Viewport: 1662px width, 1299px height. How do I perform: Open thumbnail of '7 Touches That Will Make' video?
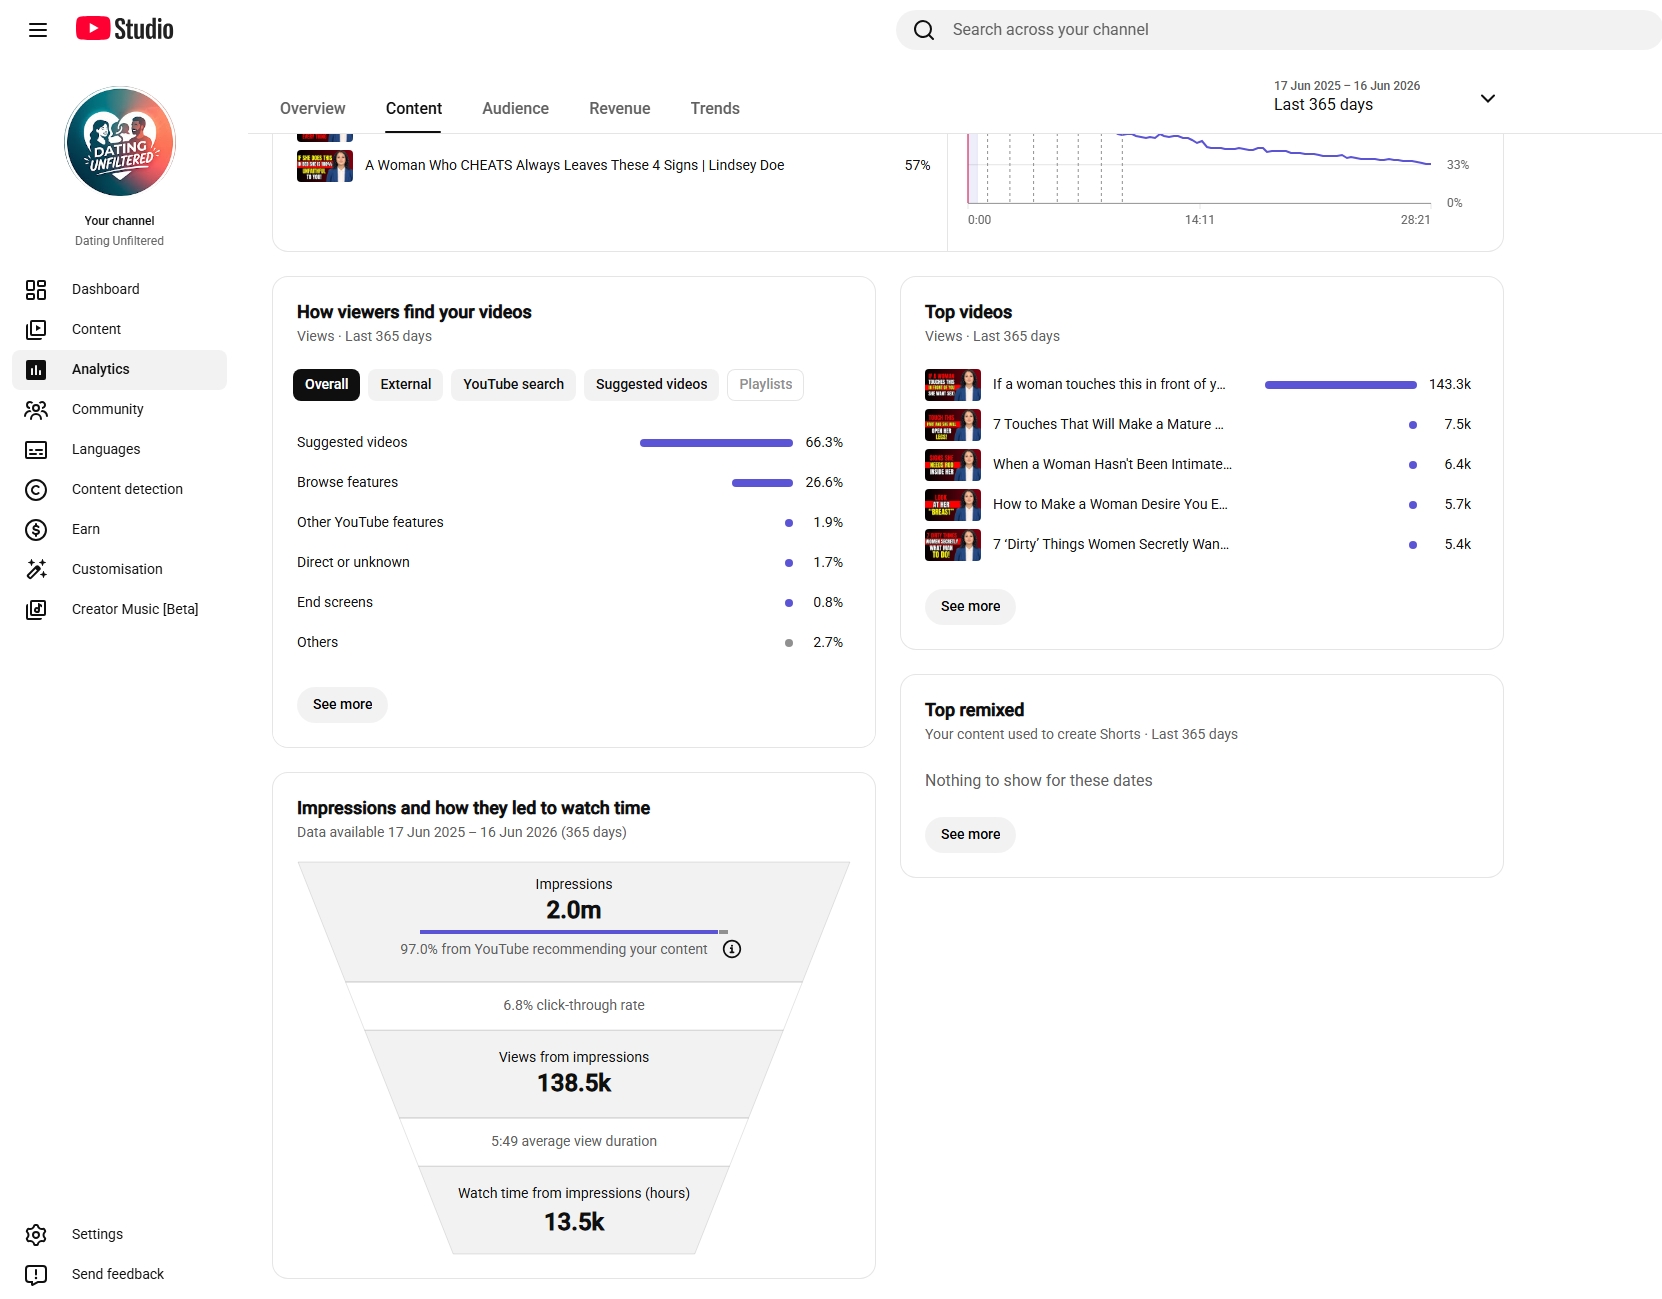tap(953, 425)
